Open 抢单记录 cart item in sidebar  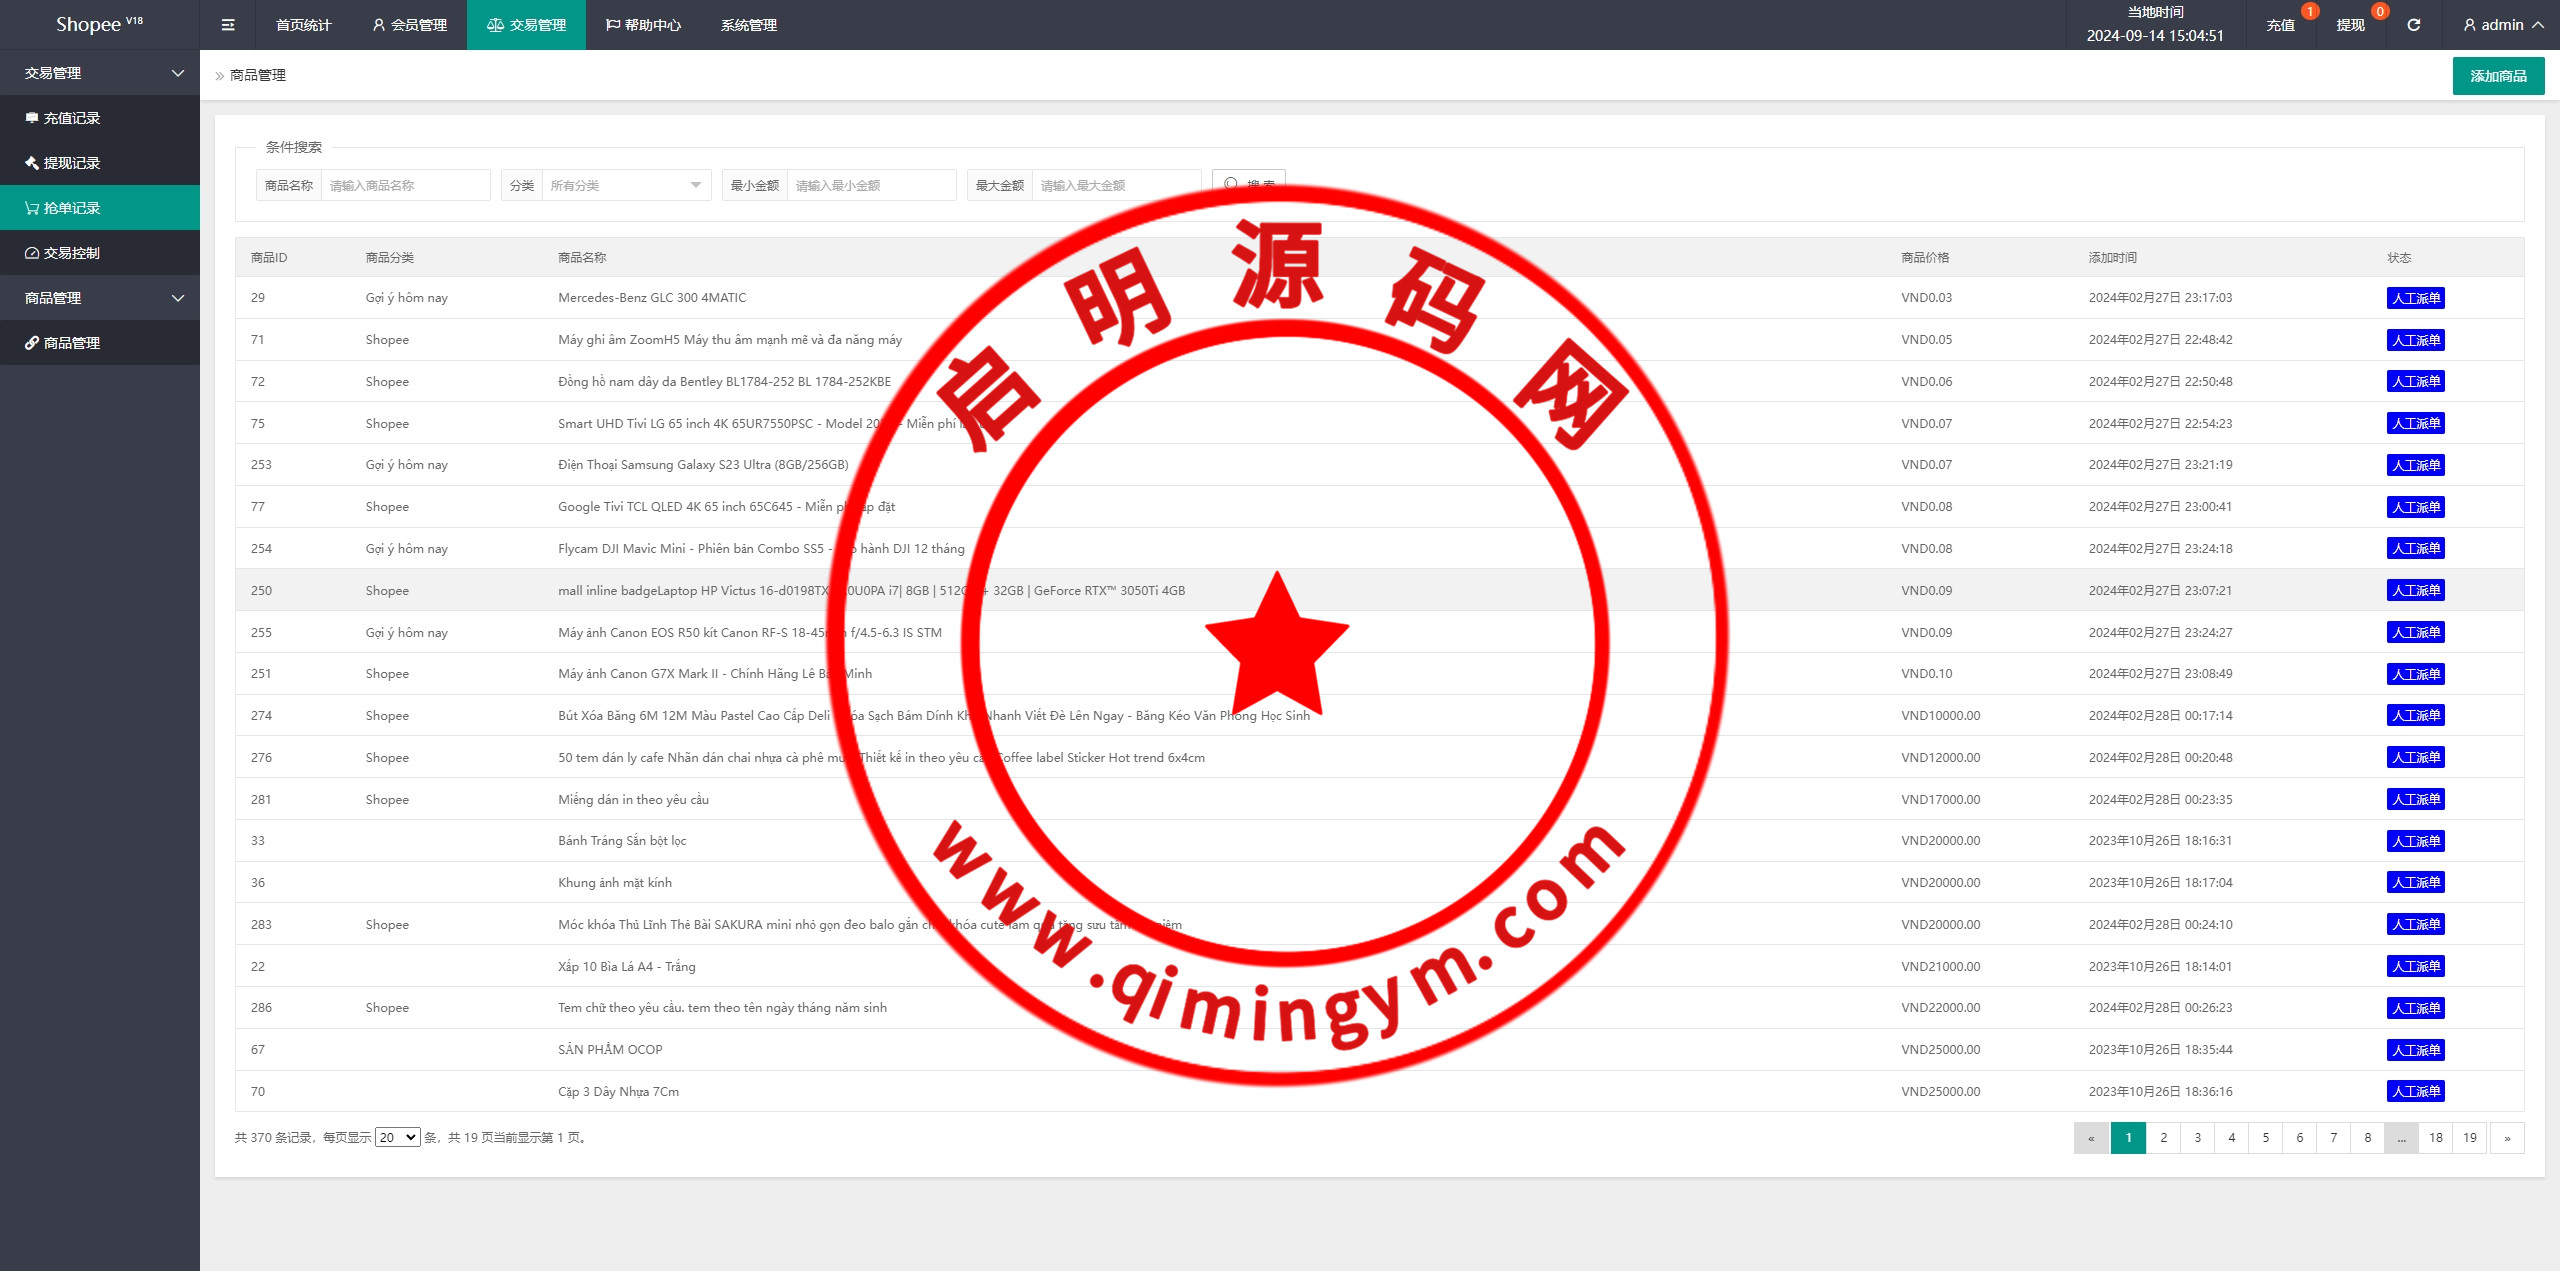[x=72, y=208]
